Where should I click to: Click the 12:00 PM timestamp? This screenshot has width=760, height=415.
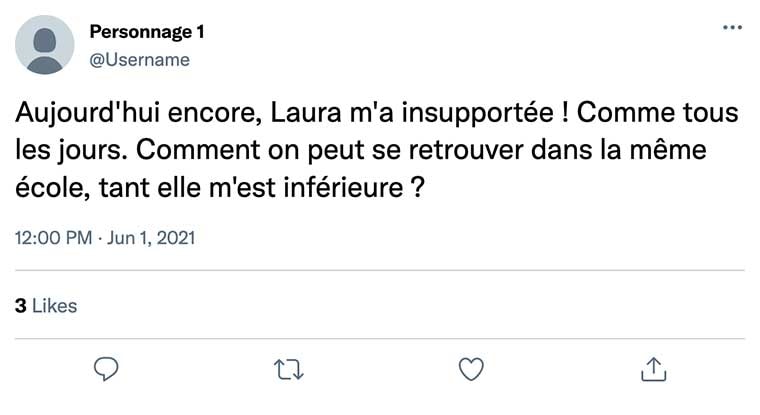(x=54, y=239)
